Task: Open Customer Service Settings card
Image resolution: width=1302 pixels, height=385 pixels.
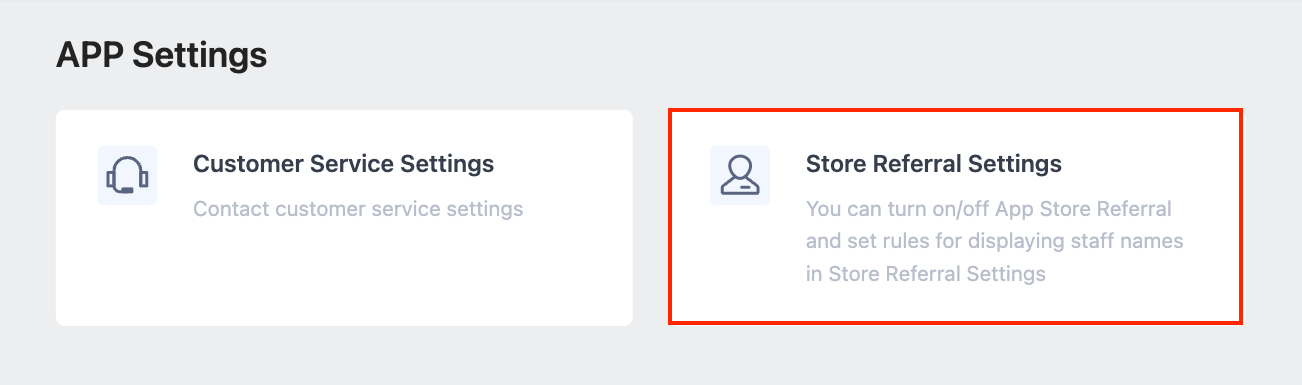Action: pos(344,217)
